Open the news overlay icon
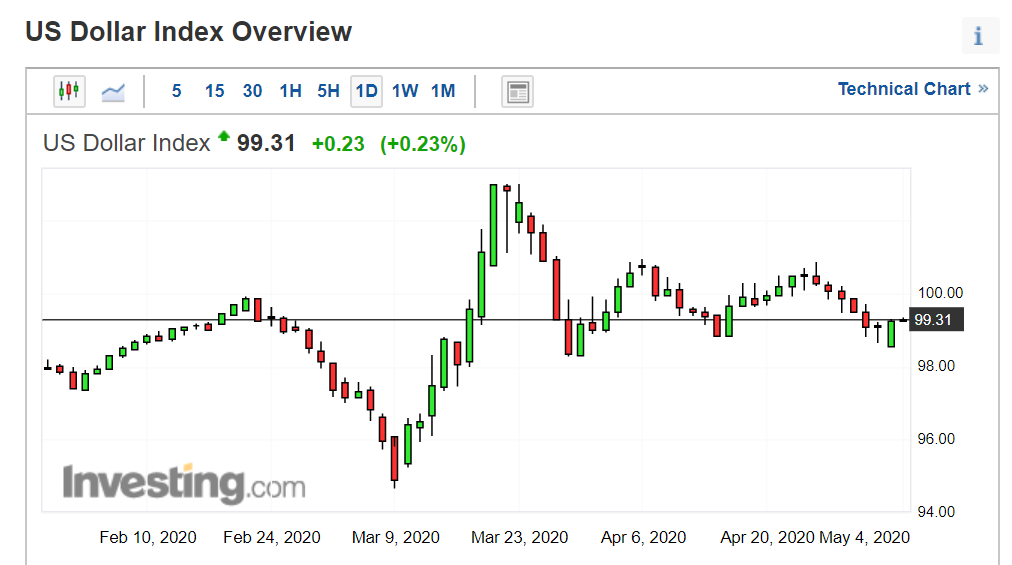1012x565 pixels. [517, 92]
